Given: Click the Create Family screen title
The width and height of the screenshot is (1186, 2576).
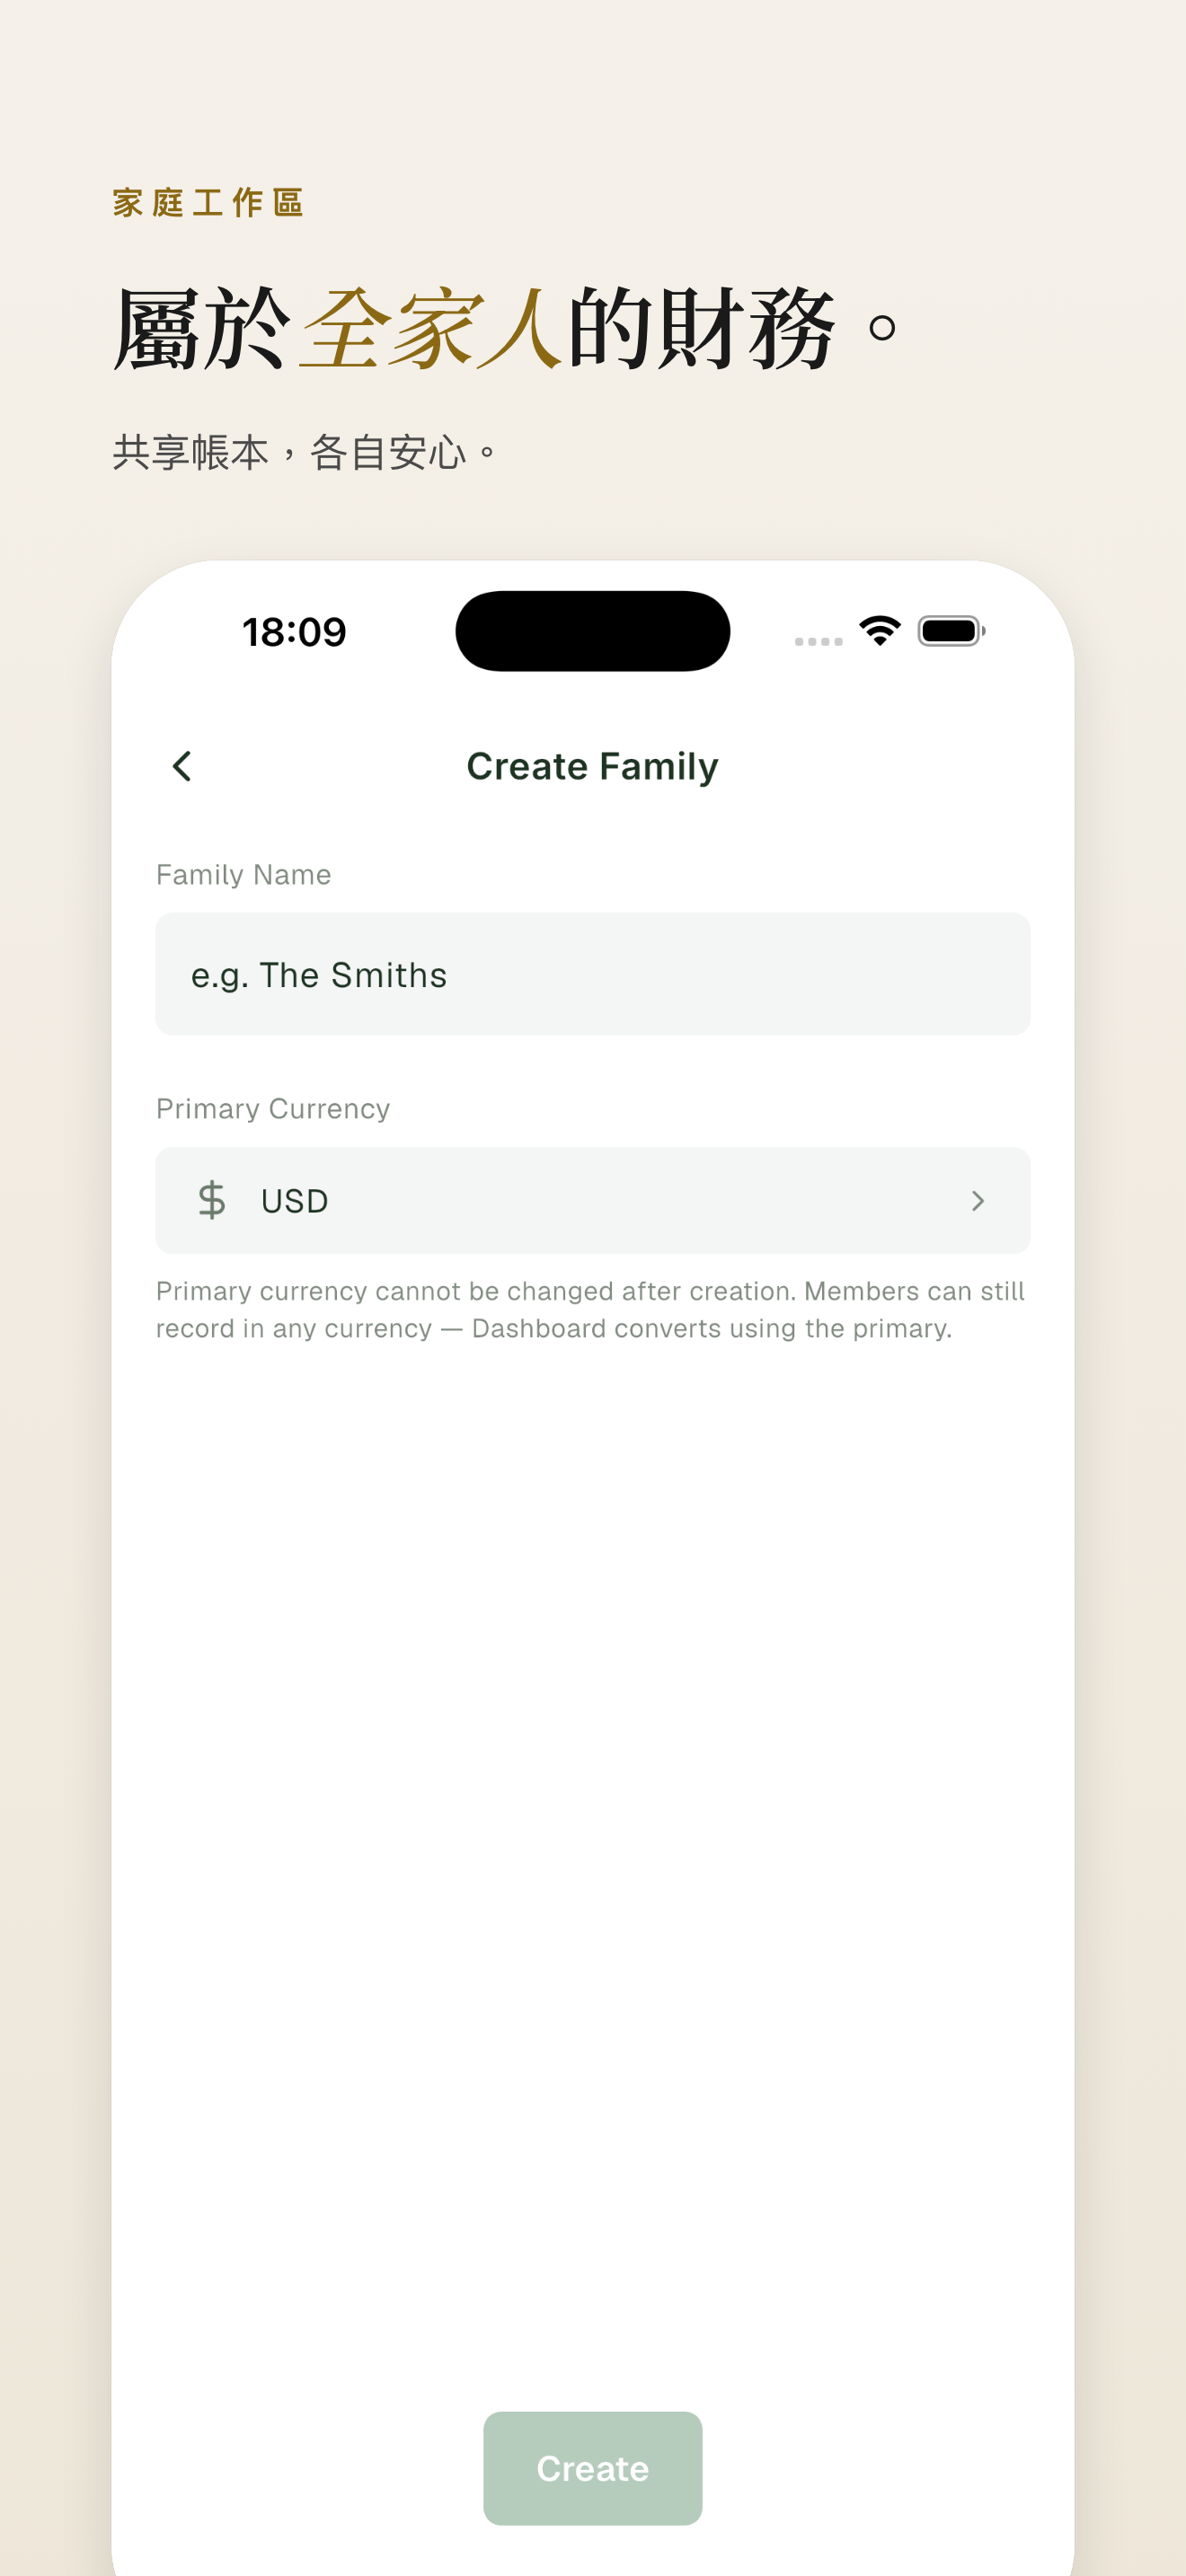Looking at the screenshot, I should click(592, 766).
